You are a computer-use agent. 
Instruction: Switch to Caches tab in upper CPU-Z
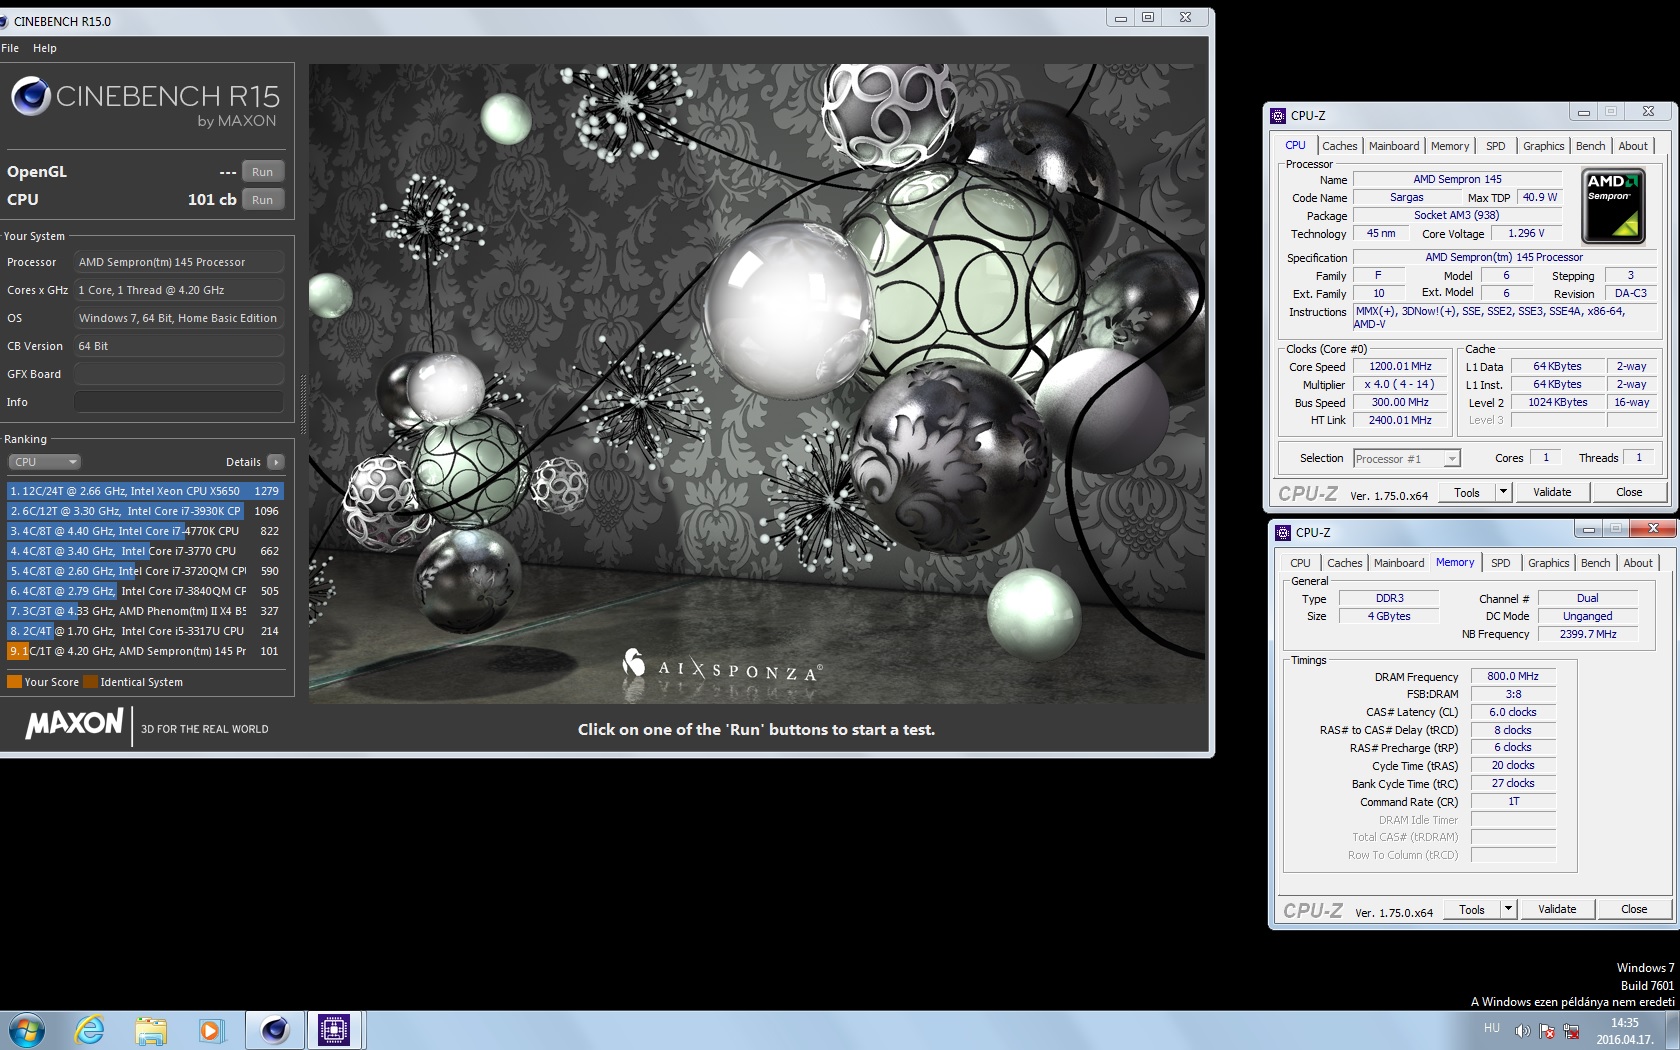(x=1339, y=146)
